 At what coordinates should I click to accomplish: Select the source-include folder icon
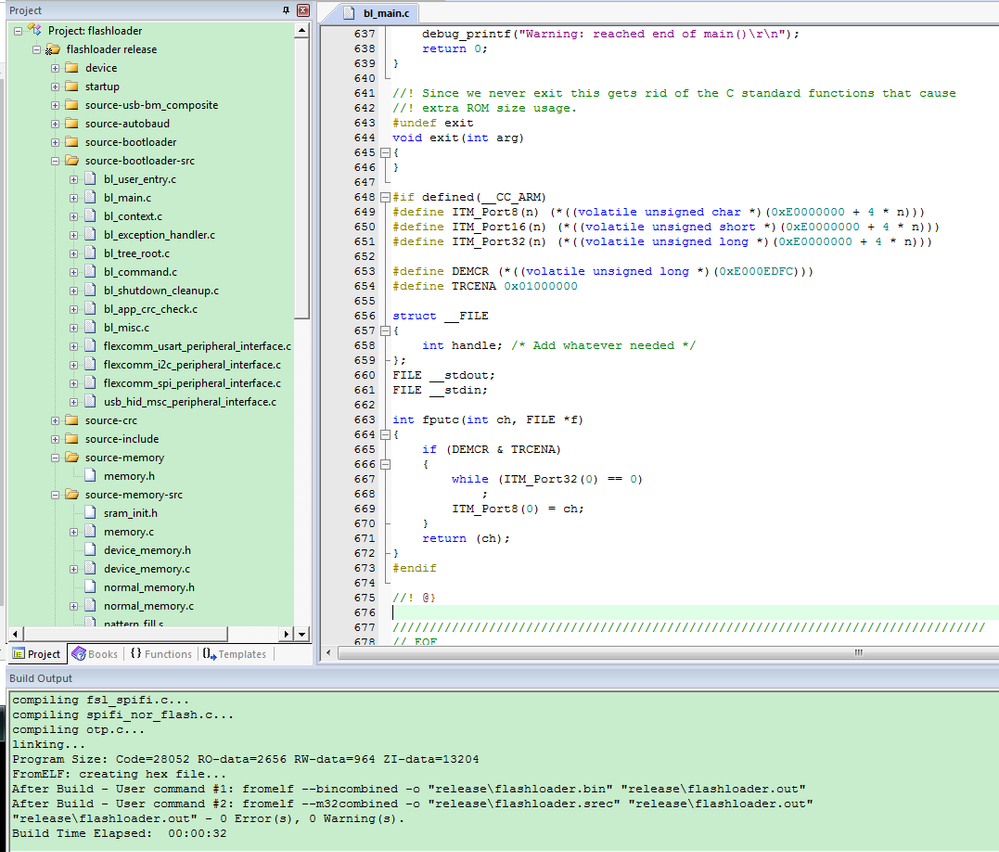click(x=72, y=439)
